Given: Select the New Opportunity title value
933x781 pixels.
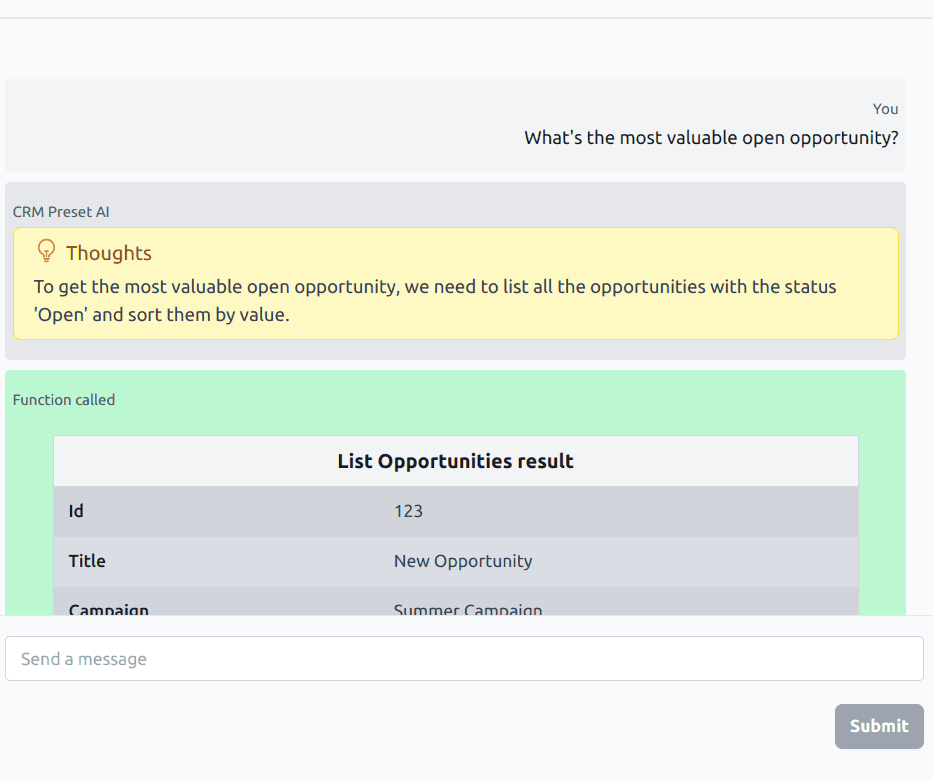Looking at the screenshot, I should [x=463, y=561].
